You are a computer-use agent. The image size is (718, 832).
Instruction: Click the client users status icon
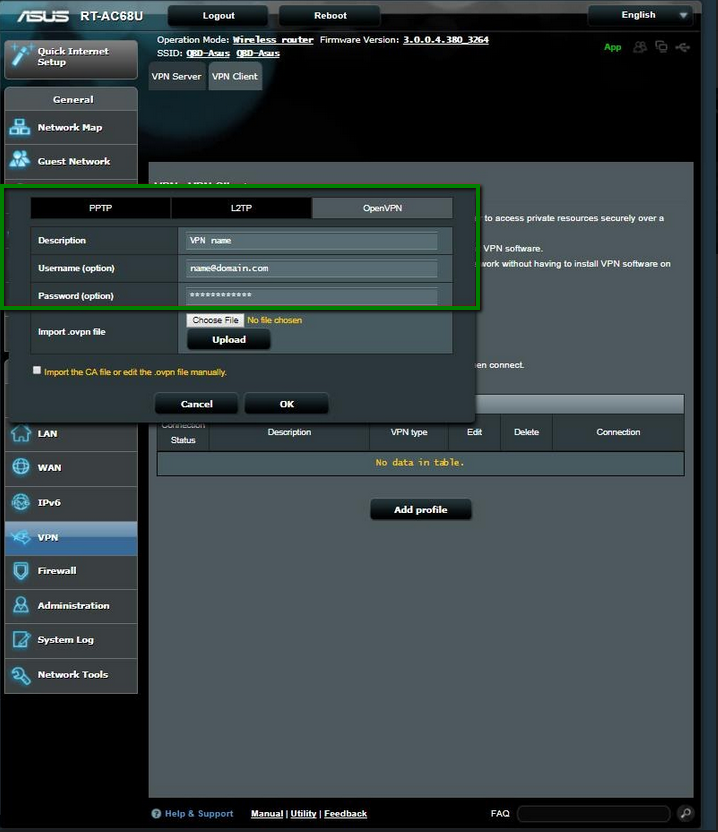(x=640, y=47)
